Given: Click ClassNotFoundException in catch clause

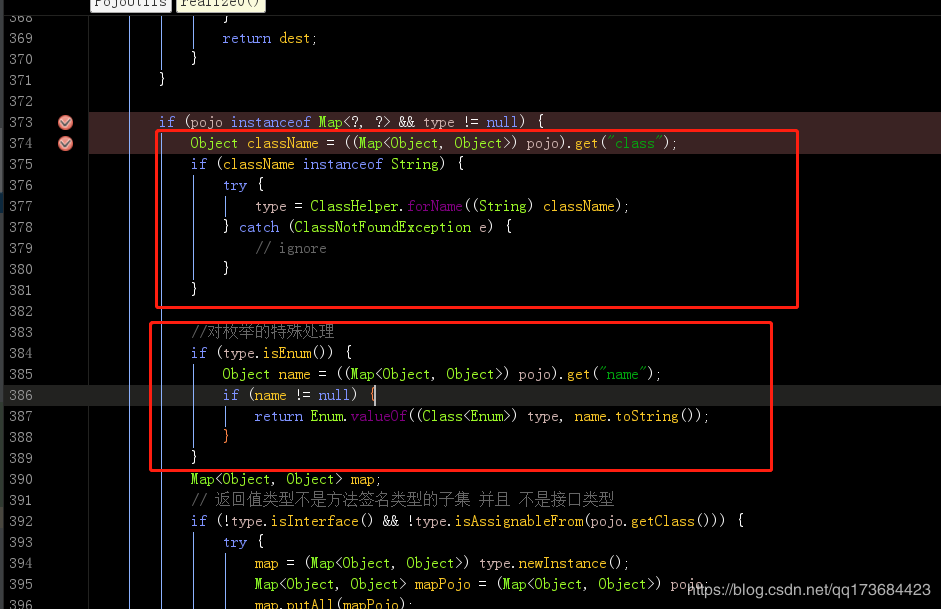Looking at the screenshot, I should [x=382, y=227].
